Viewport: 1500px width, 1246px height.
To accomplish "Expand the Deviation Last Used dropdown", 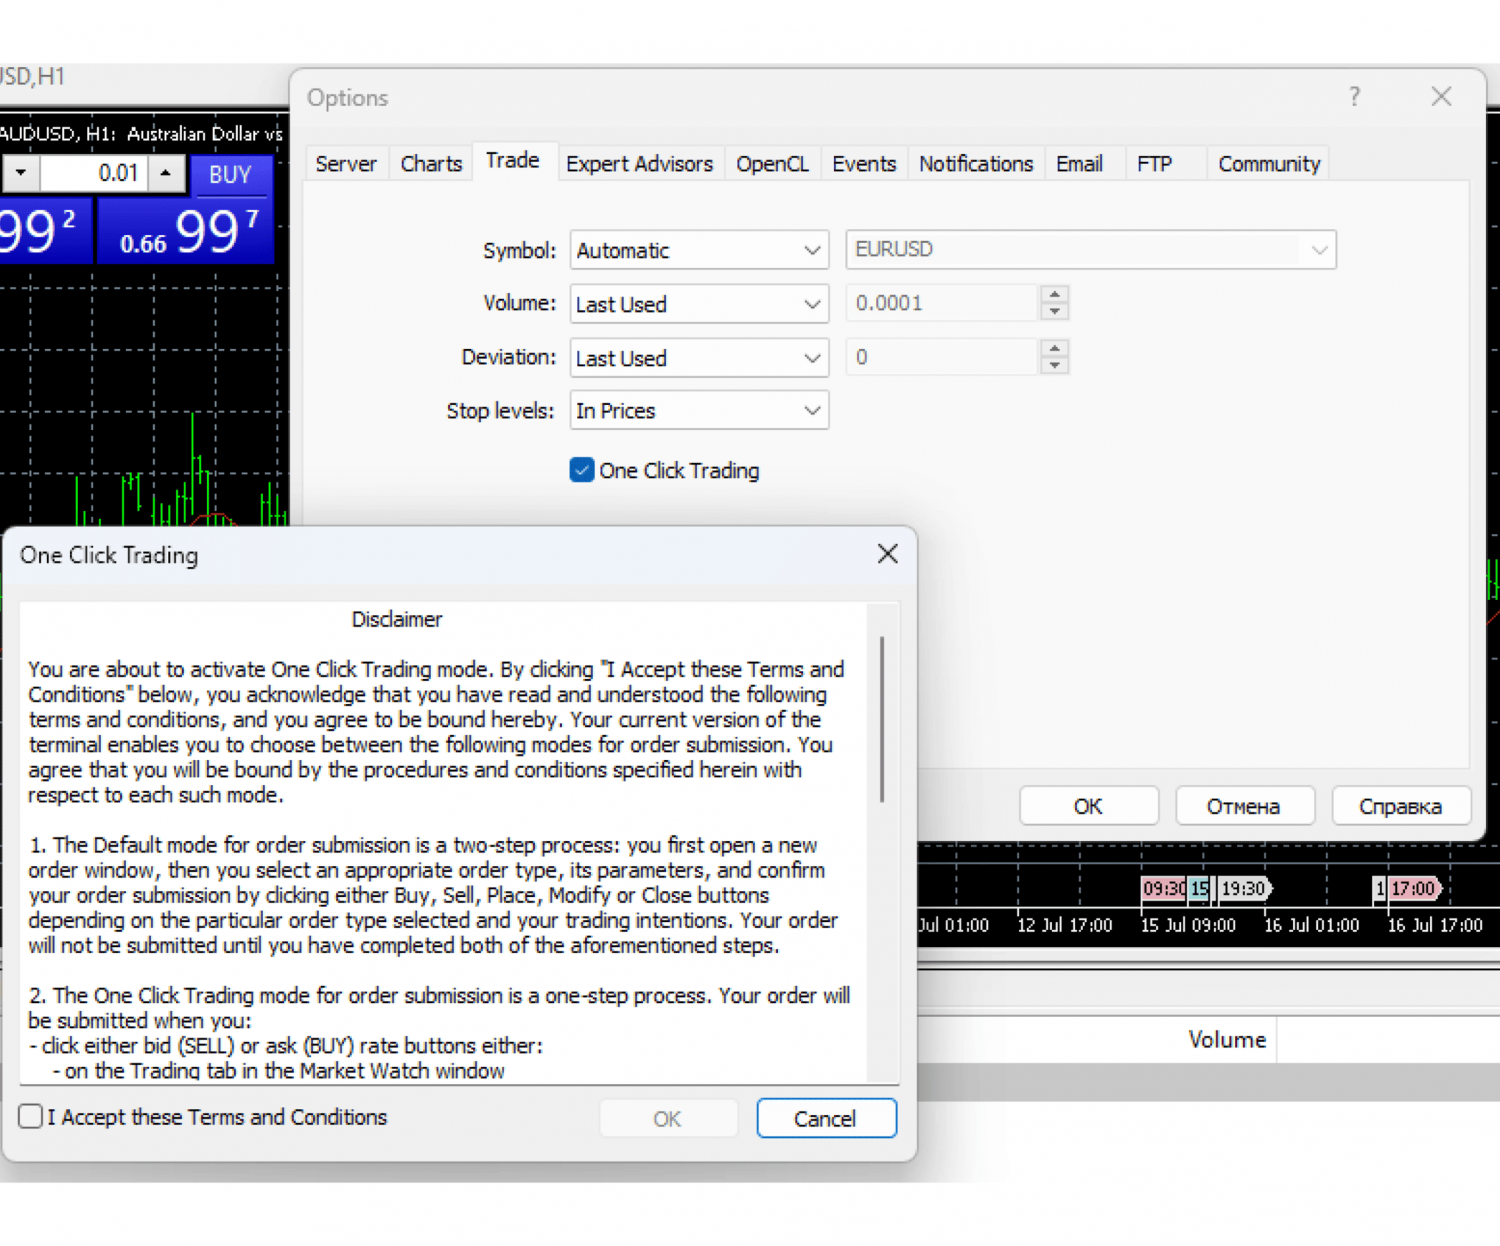I will click(x=699, y=358).
